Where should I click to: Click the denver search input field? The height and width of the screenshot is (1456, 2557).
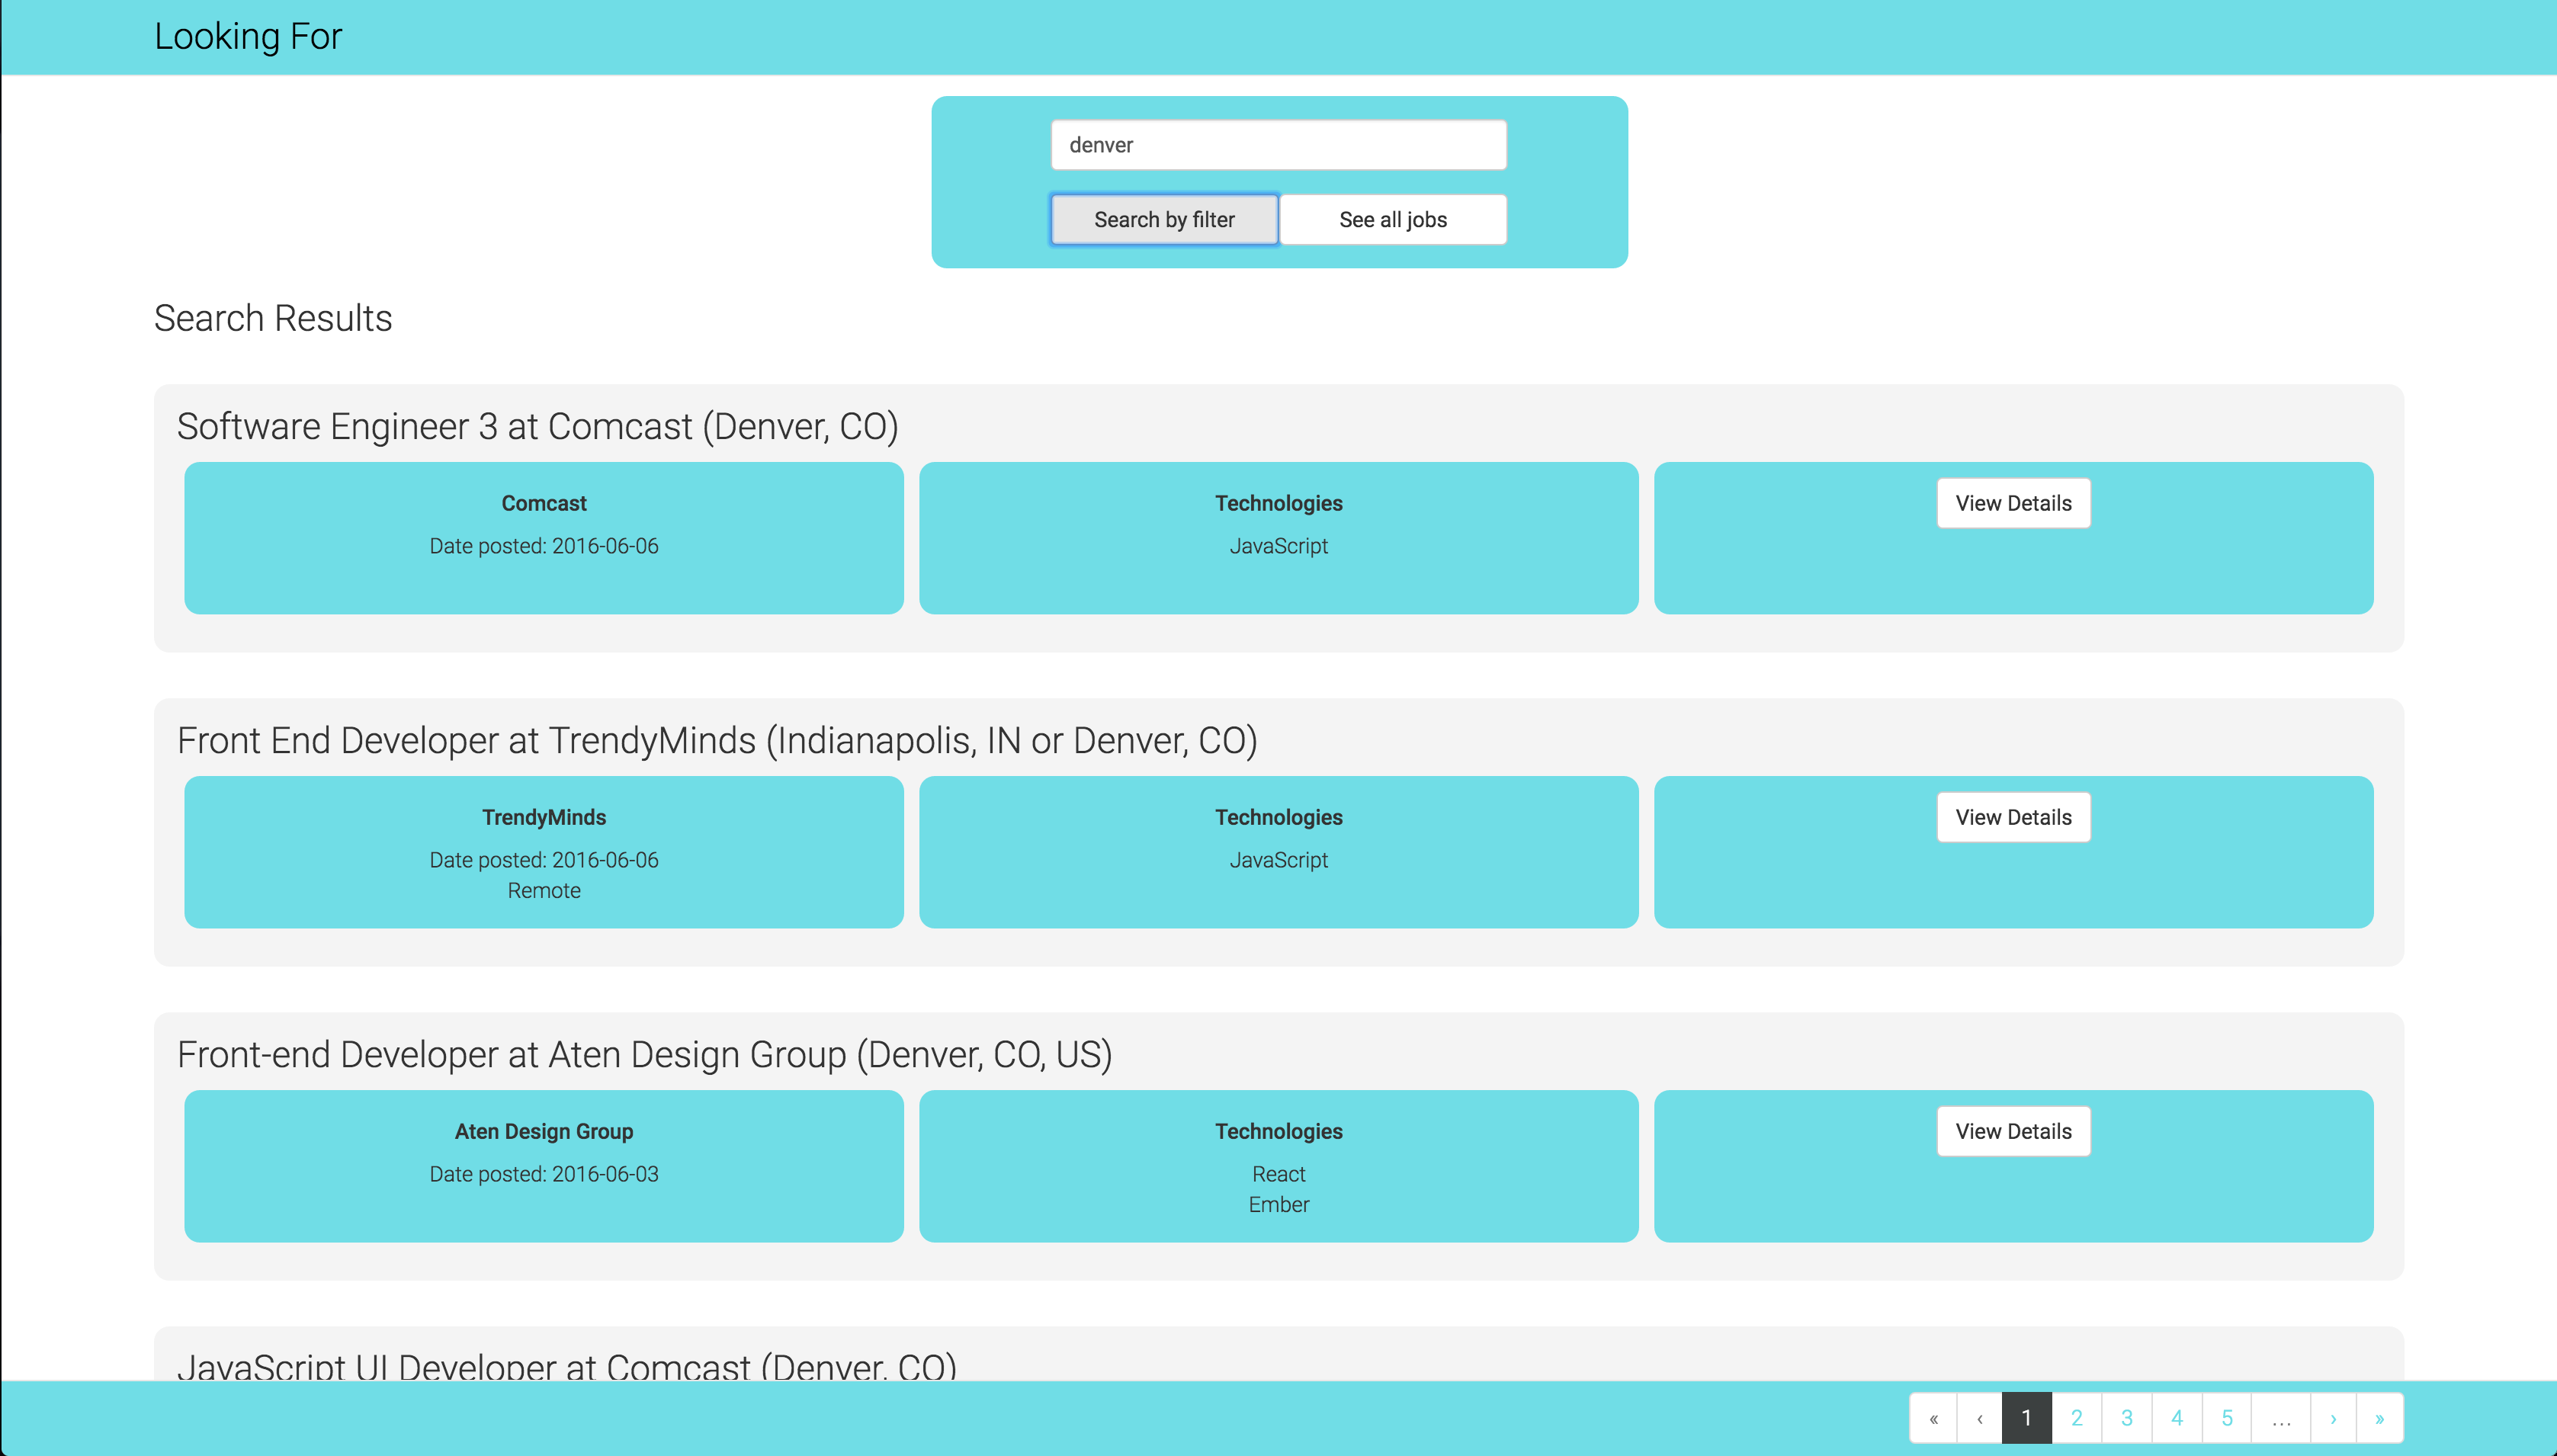tap(1277, 145)
